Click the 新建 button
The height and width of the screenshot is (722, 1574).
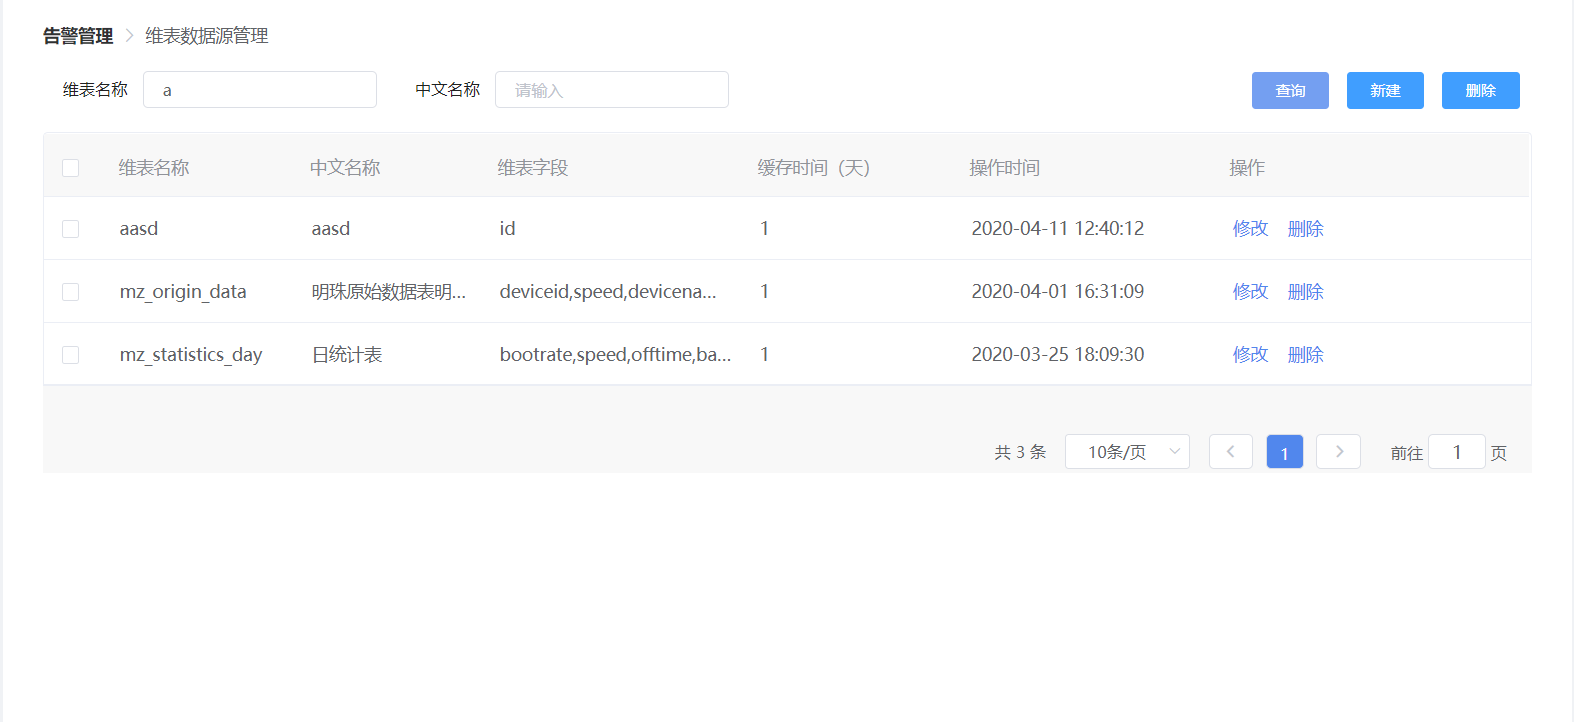tap(1385, 90)
